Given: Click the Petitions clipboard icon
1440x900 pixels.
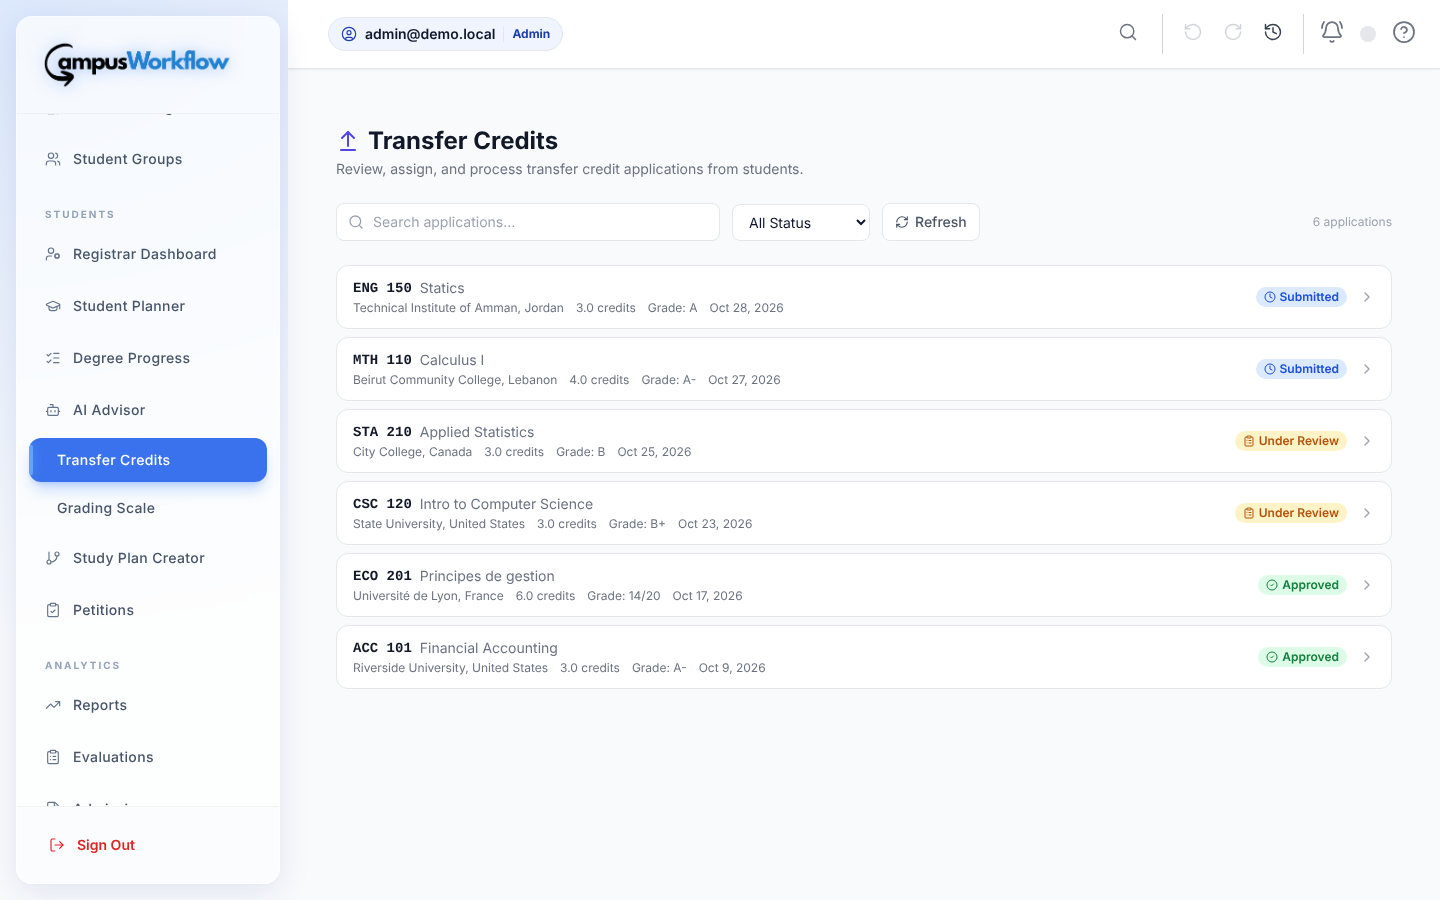Looking at the screenshot, I should tap(53, 610).
